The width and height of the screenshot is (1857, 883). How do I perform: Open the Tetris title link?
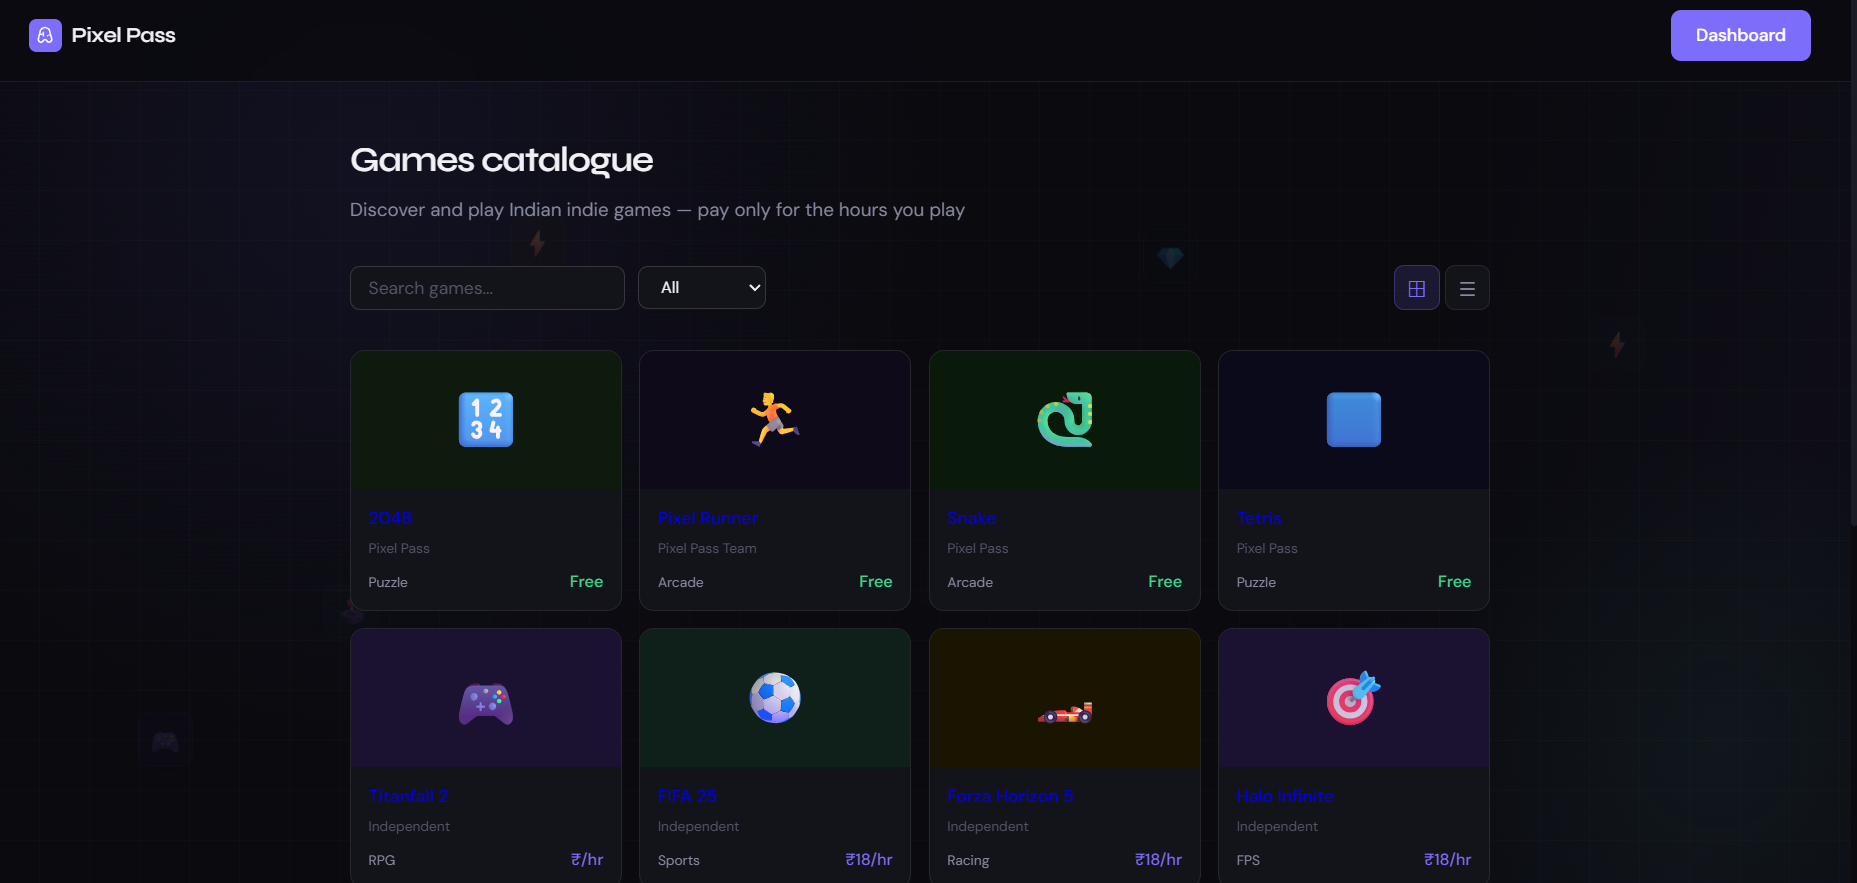coord(1259,518)
